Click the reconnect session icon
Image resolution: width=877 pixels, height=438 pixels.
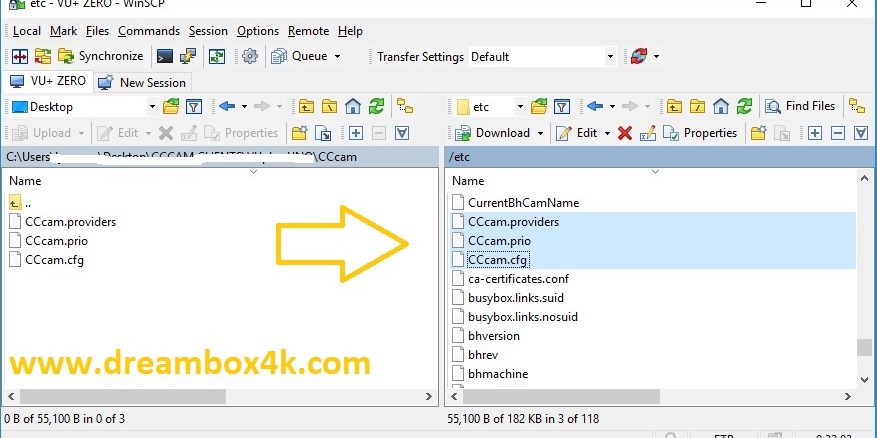639,56
